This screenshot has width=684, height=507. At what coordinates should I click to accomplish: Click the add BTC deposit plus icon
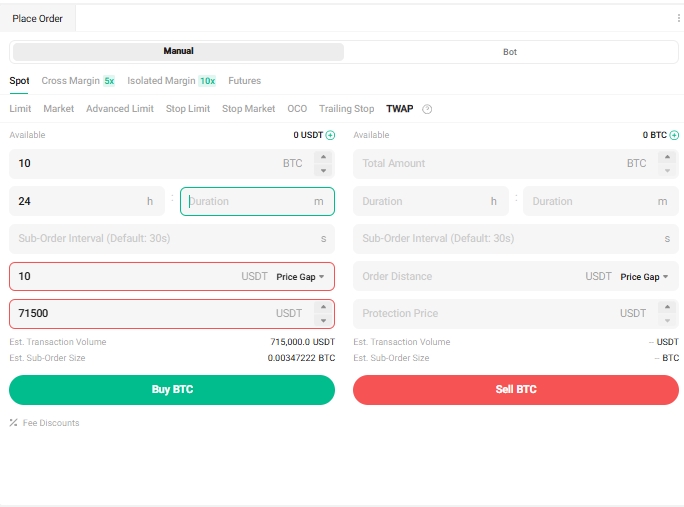pos(673,135)
